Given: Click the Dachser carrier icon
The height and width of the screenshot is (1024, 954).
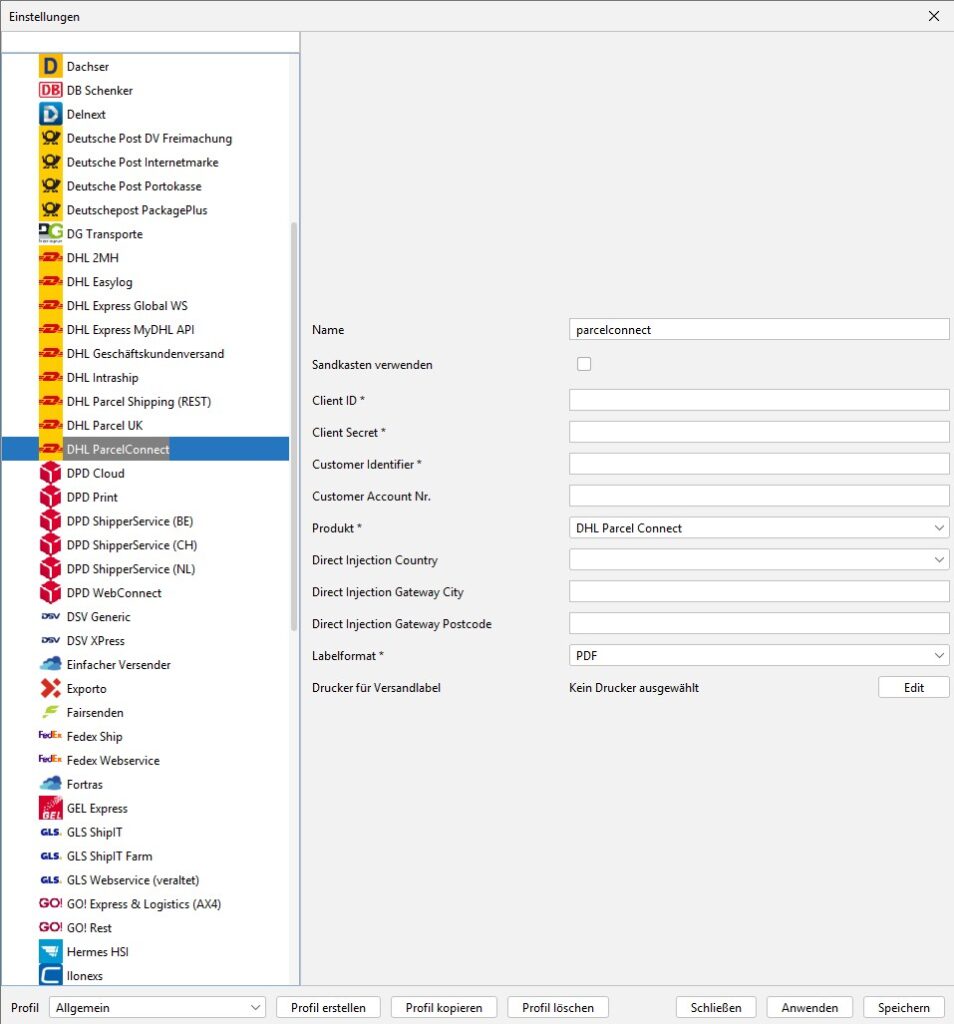Looking at the screenshot, I should click(50, 67).
